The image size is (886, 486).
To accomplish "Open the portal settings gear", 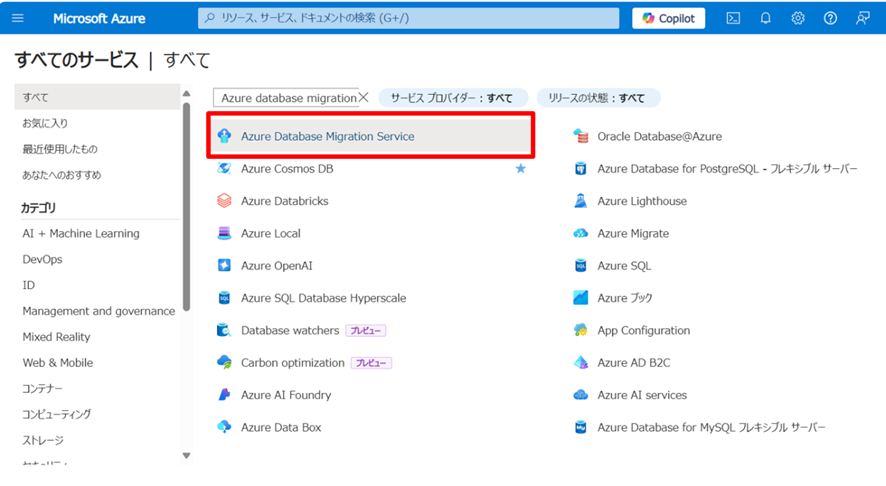I will coord(797,18).
